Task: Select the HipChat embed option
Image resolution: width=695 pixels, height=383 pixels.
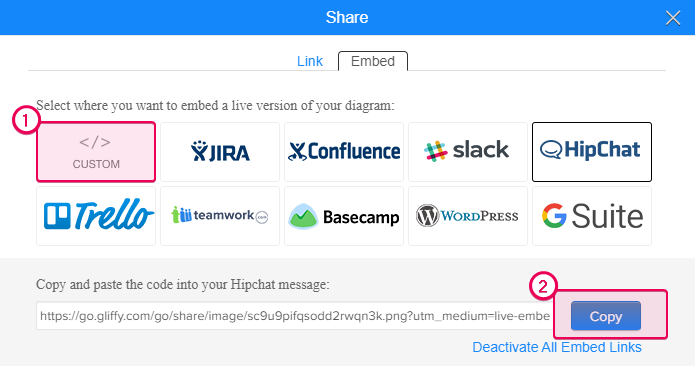Action: [x=592, y=152]
